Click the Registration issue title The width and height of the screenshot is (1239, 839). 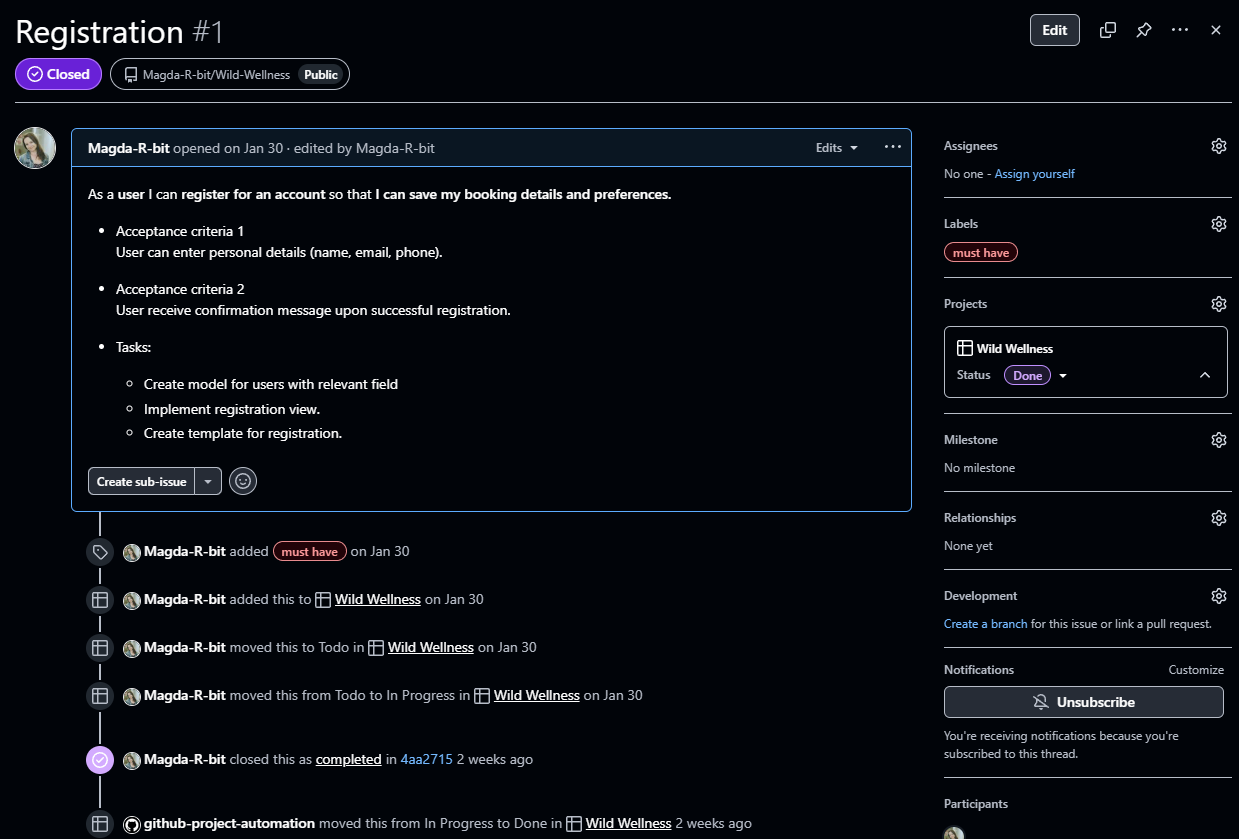(x=99, y=32)
